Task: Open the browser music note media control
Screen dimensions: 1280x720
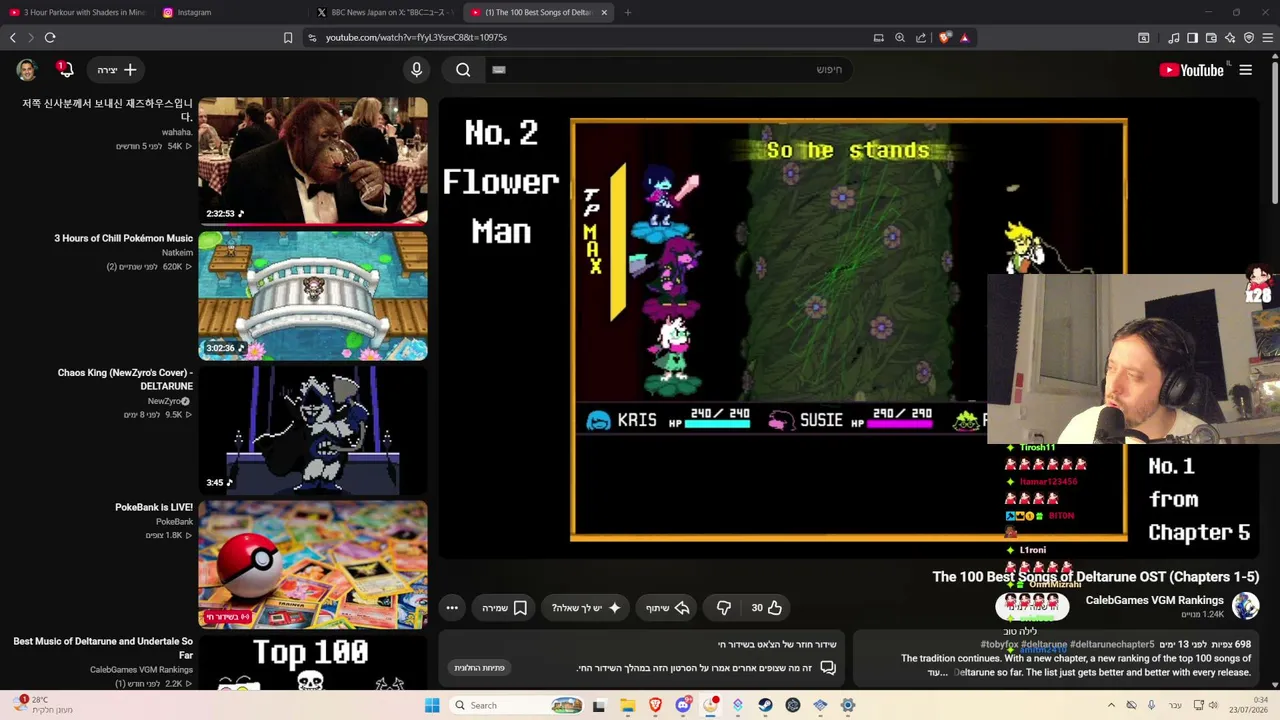Action: [x=1174, y=38]
